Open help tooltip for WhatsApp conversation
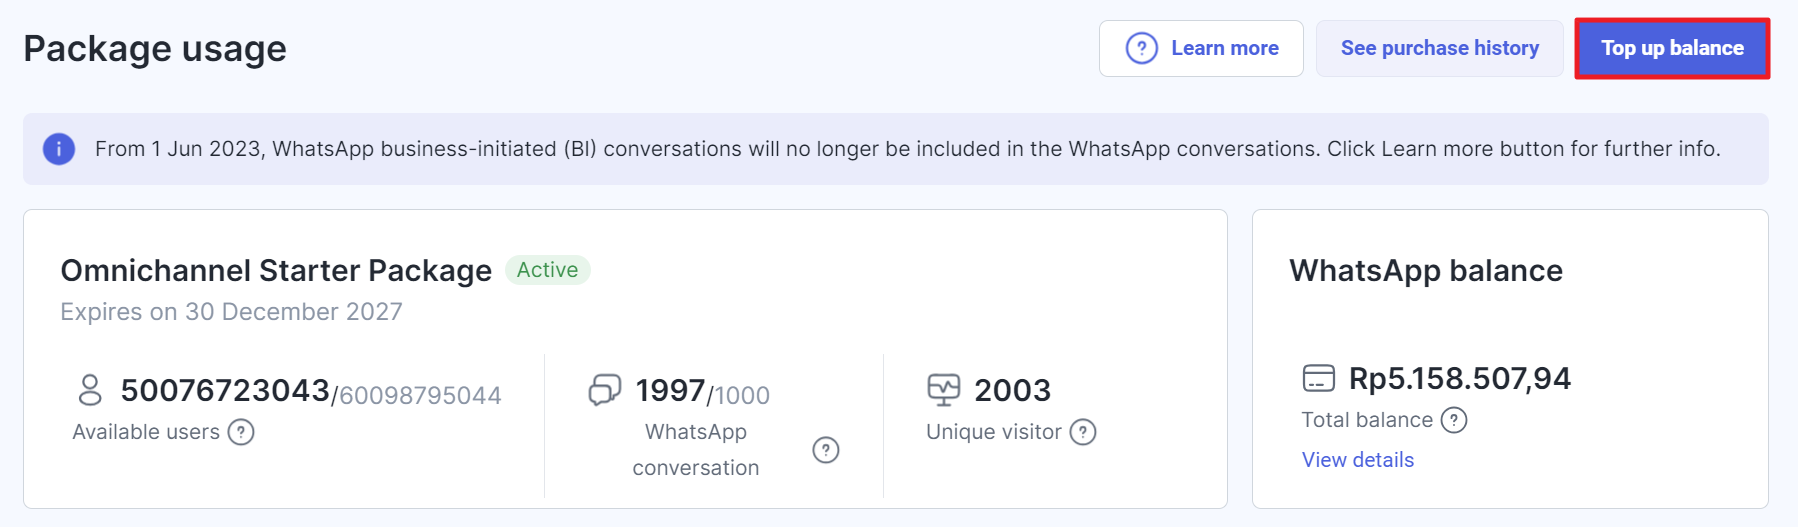This screenshot has height=527, width=1798. (825, 450)
